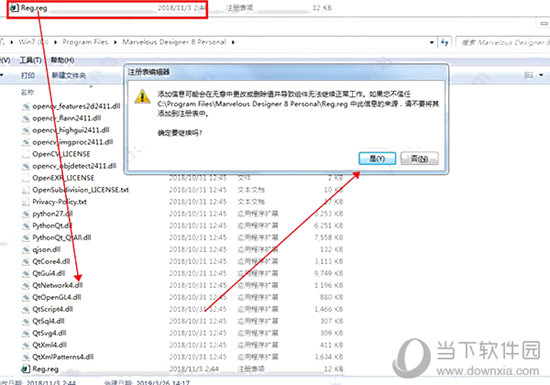The image size is (550, 385).
Task: Click the Reg.reg icon in bottom row
Action: (x=26, y=369)
